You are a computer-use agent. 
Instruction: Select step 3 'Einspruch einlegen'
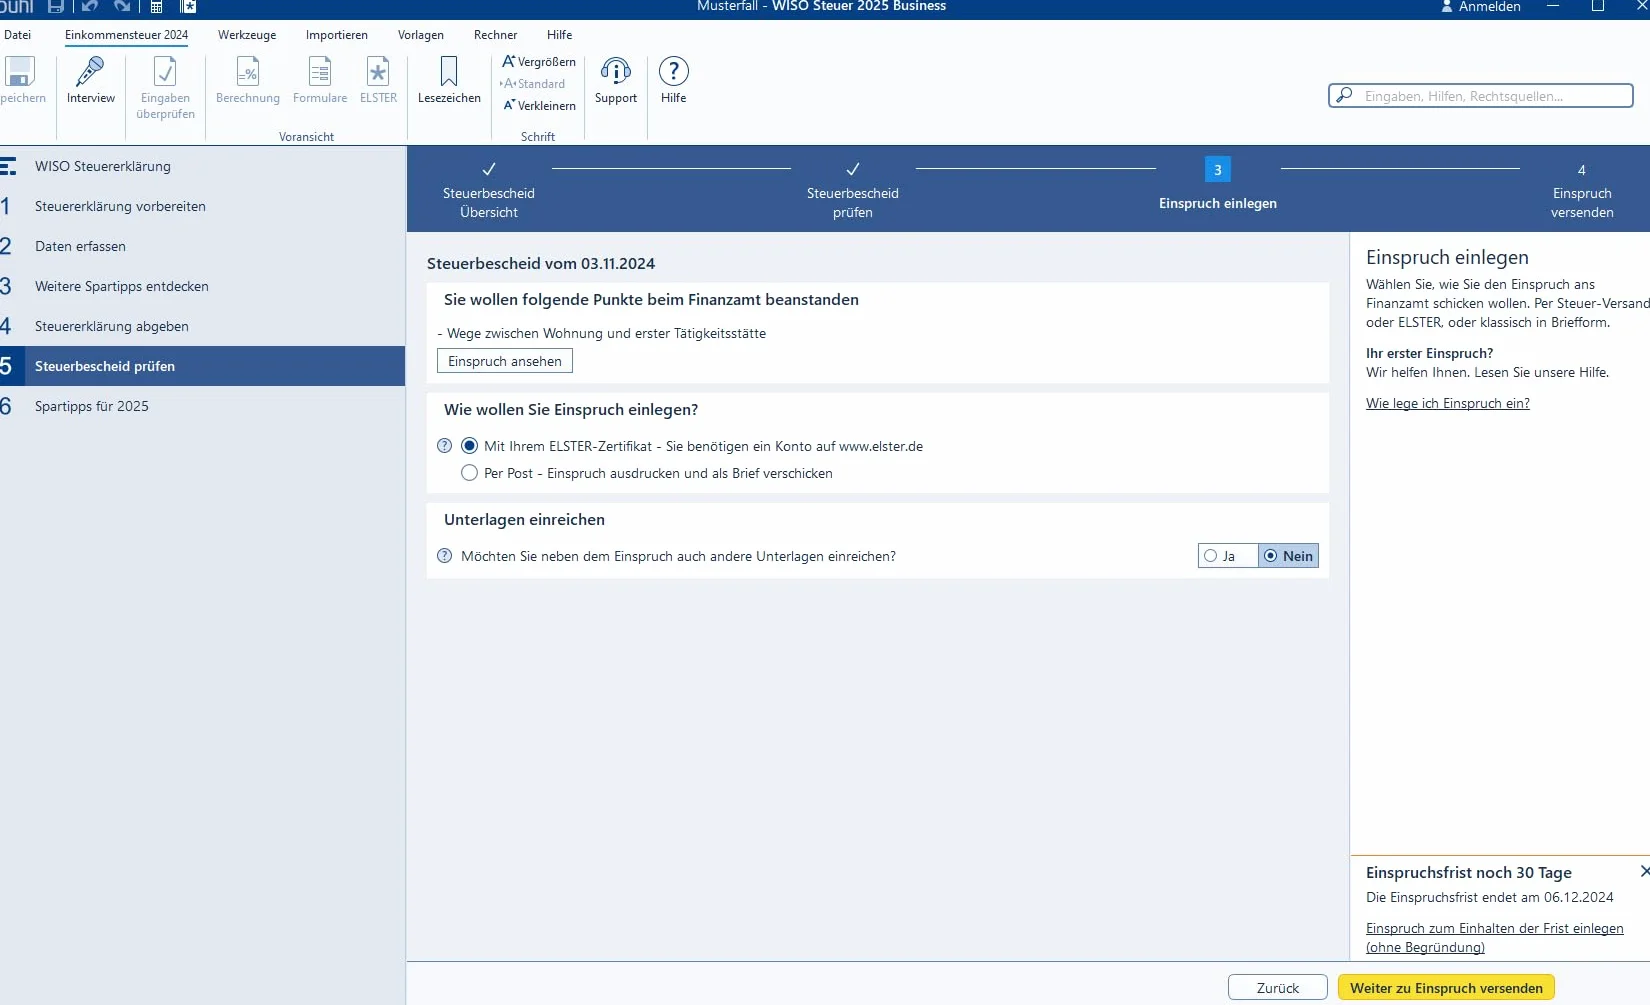coord(1218,184)
